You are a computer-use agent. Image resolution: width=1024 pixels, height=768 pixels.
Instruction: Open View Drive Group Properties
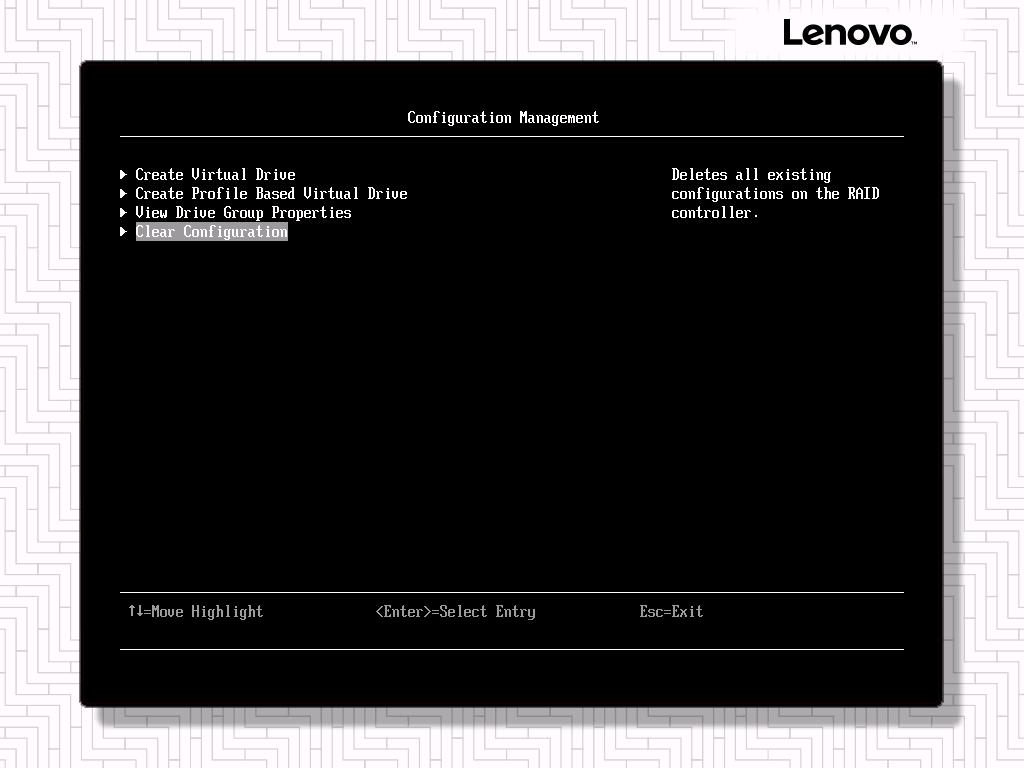243,212
